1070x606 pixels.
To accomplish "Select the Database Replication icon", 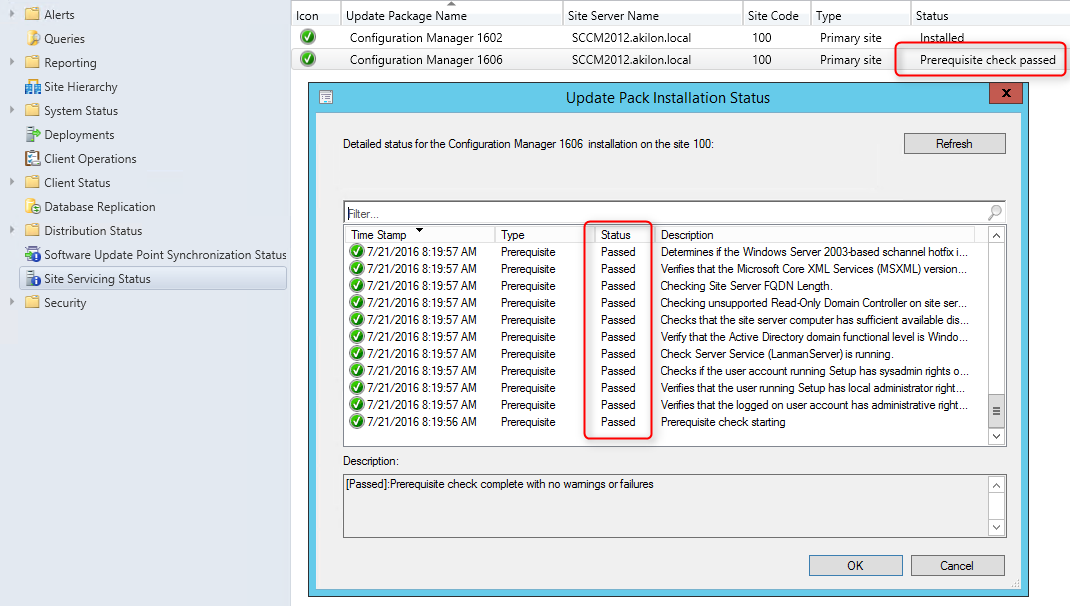I will click(32, 206).
